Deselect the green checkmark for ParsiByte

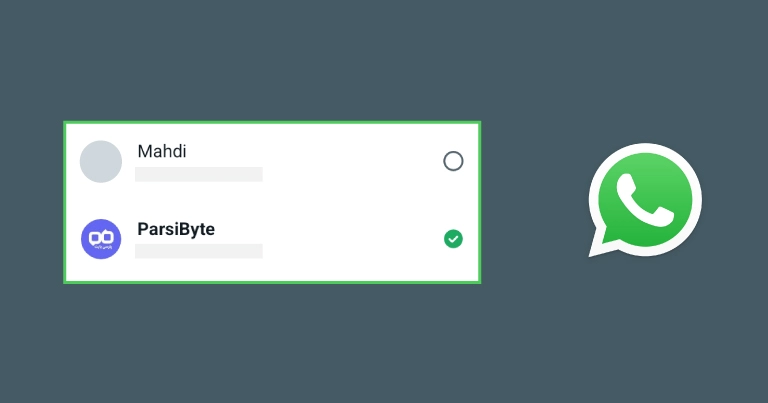(x=453, y=239)
